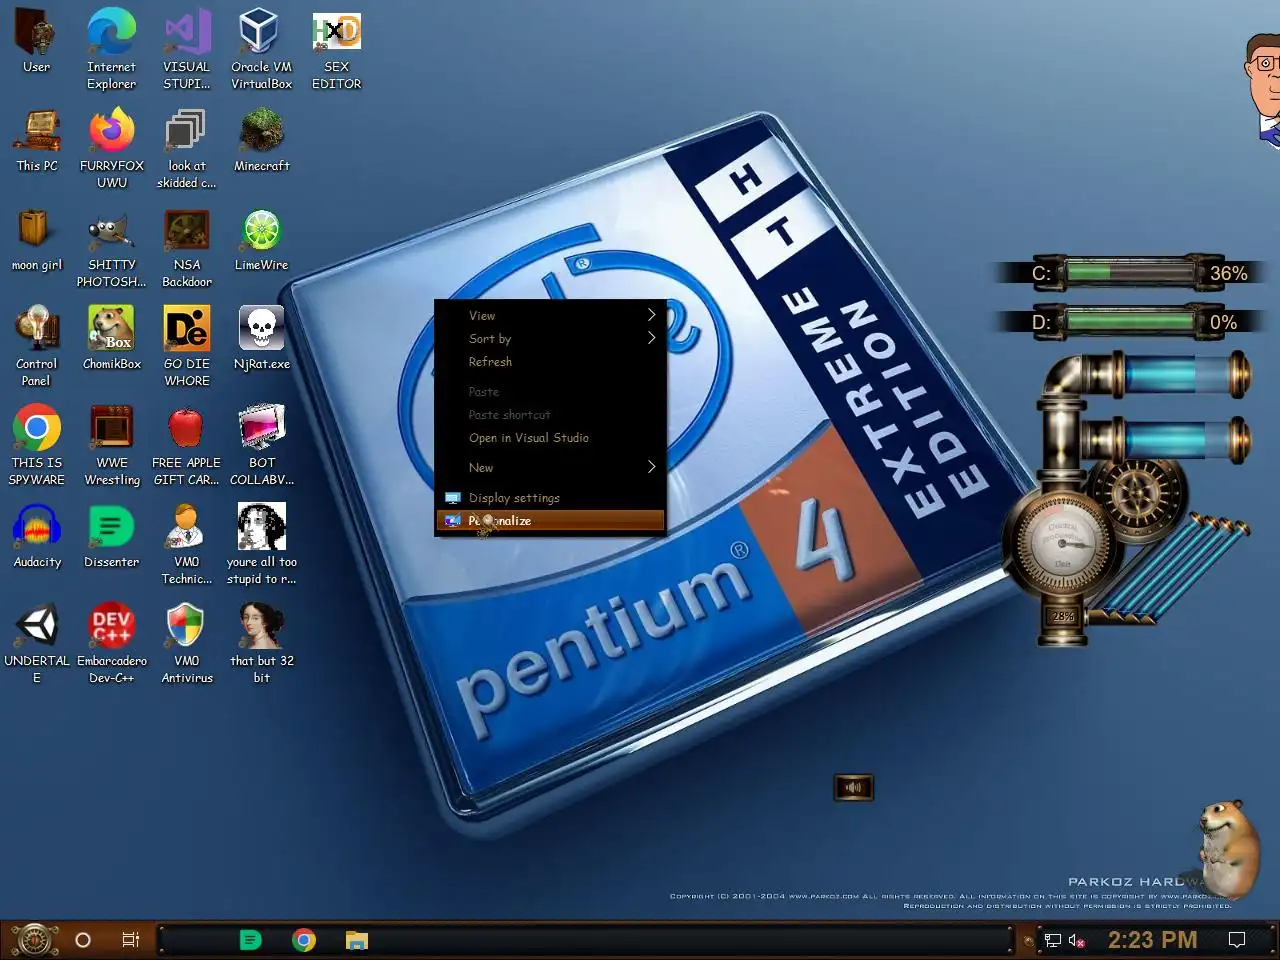Click the small speaker widget on desktop
The width and height of the screenshot is (1280, 960).
click(x=853, y=788)
